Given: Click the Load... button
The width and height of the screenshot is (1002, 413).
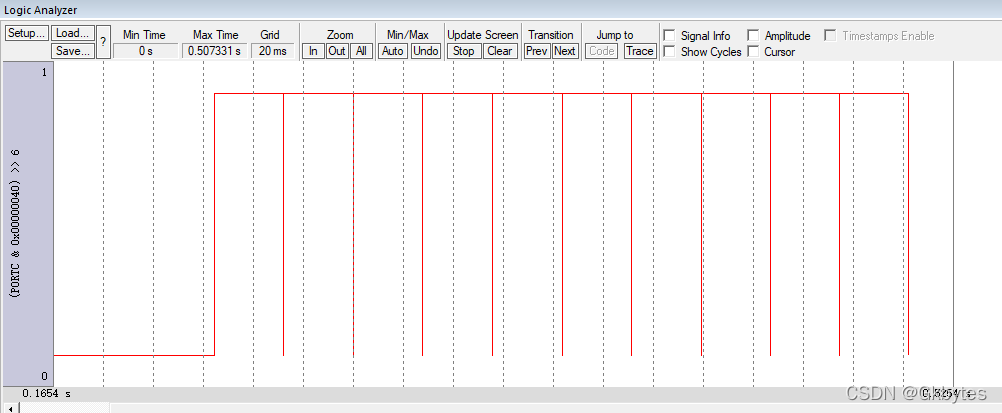Looking at the screenshot, I should coord(73,33).
